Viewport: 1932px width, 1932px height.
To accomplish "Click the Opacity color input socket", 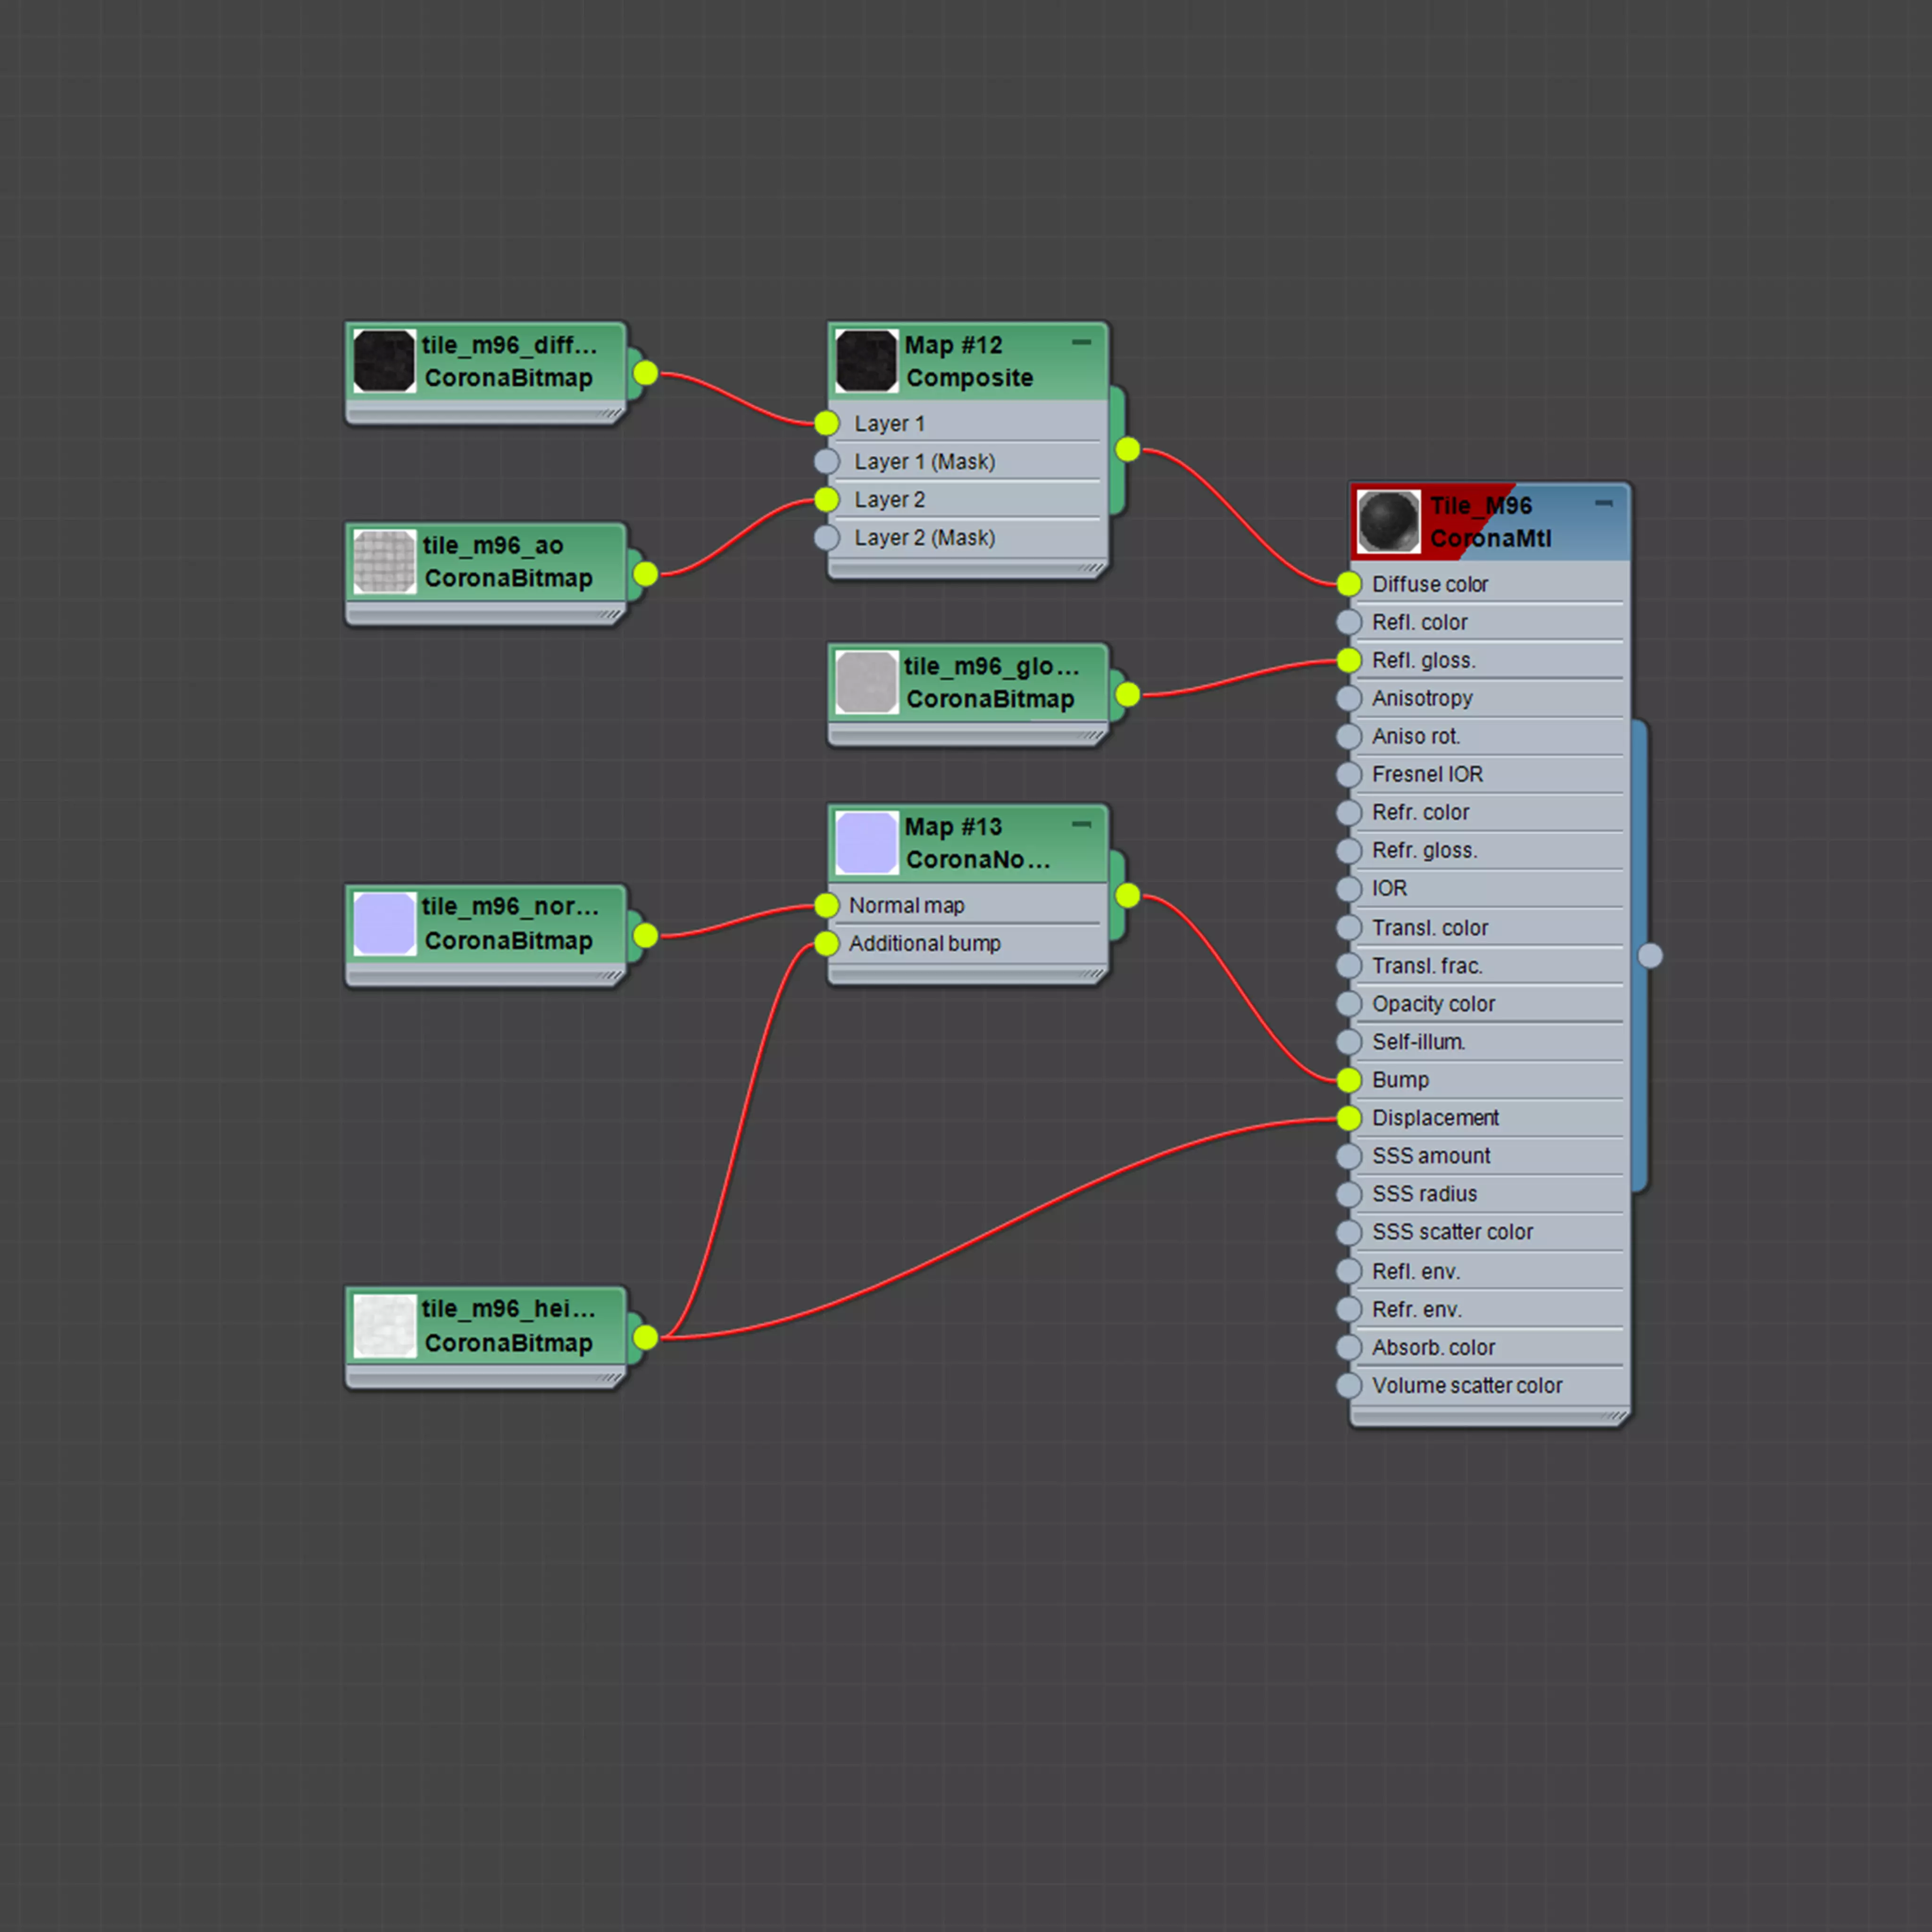I will 1349,1004.
